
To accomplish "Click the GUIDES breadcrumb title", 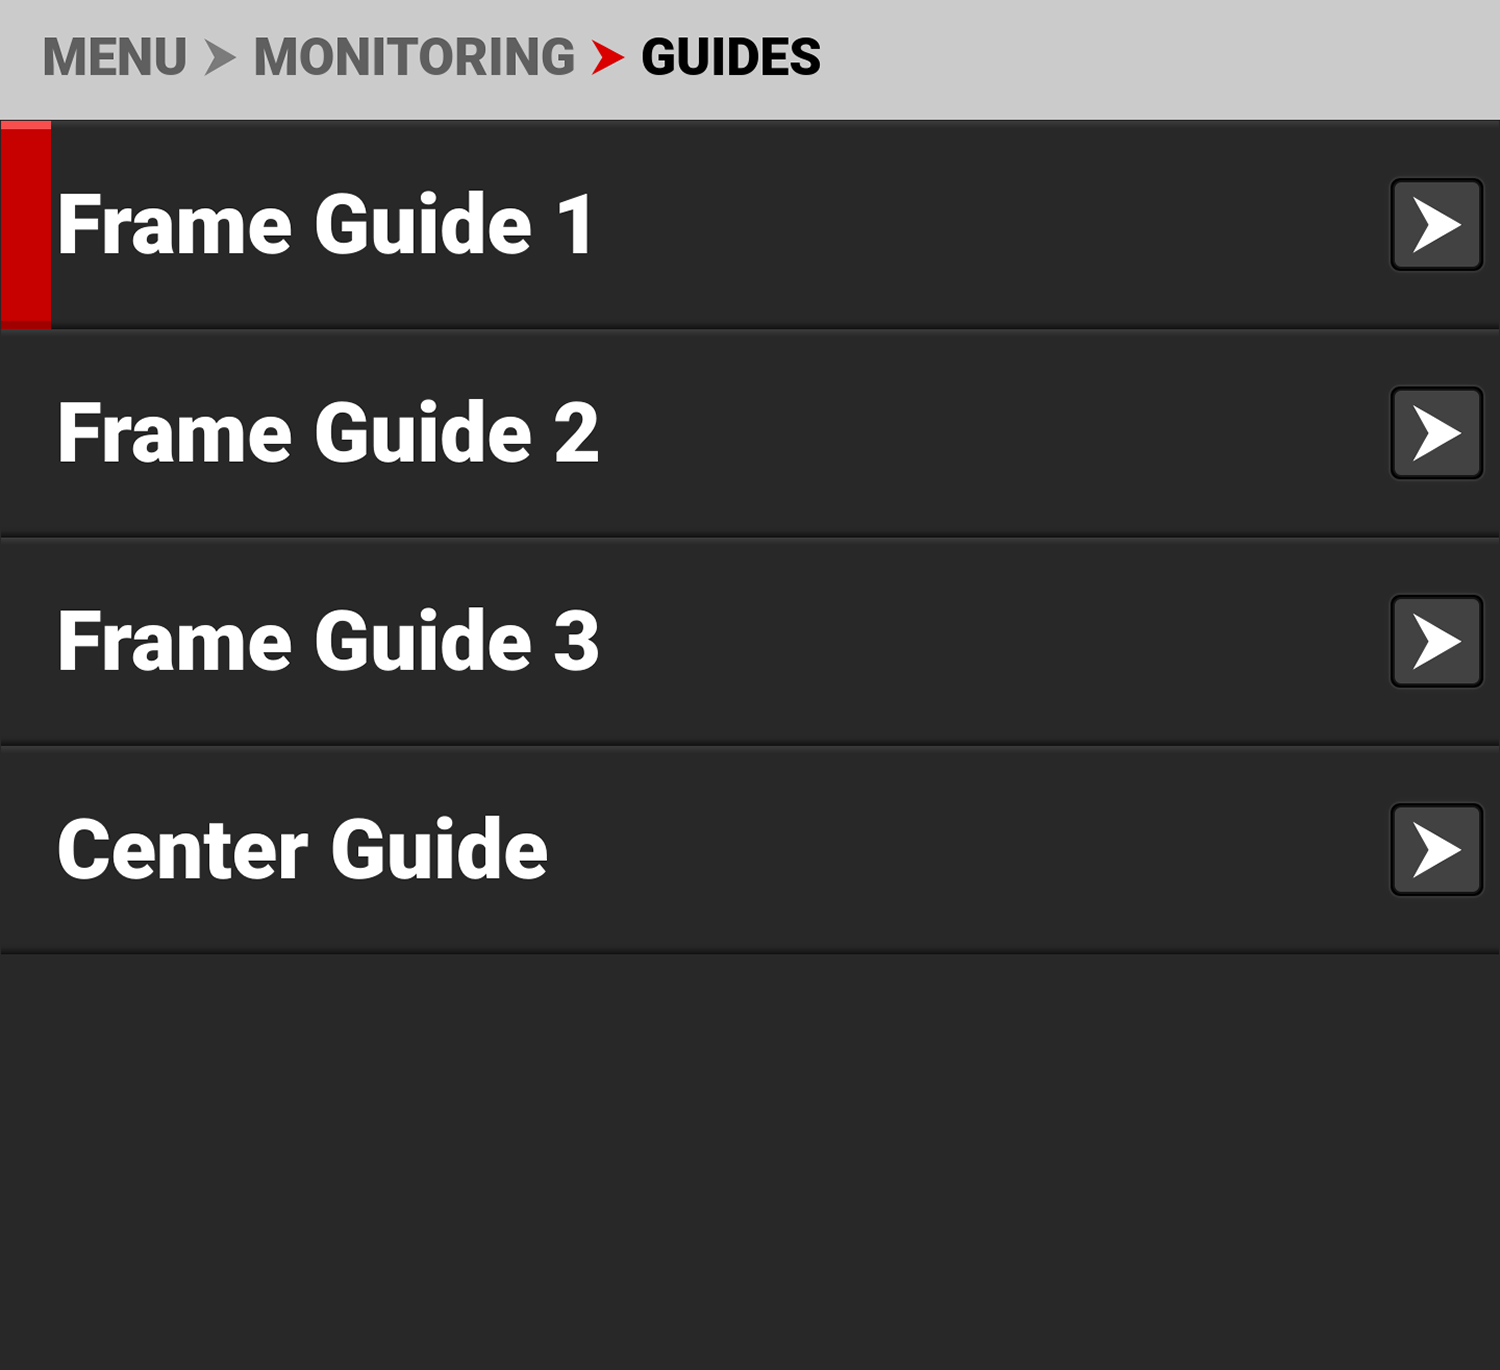I will [x=731, y=57].
